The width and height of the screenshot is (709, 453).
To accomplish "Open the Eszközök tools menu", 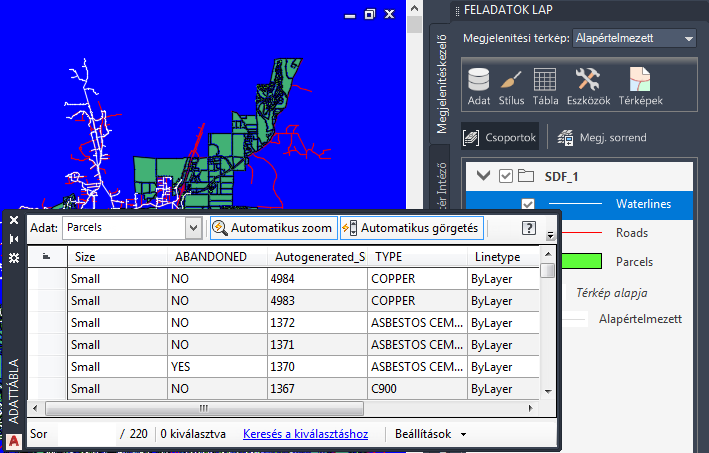I will [588, 86].
